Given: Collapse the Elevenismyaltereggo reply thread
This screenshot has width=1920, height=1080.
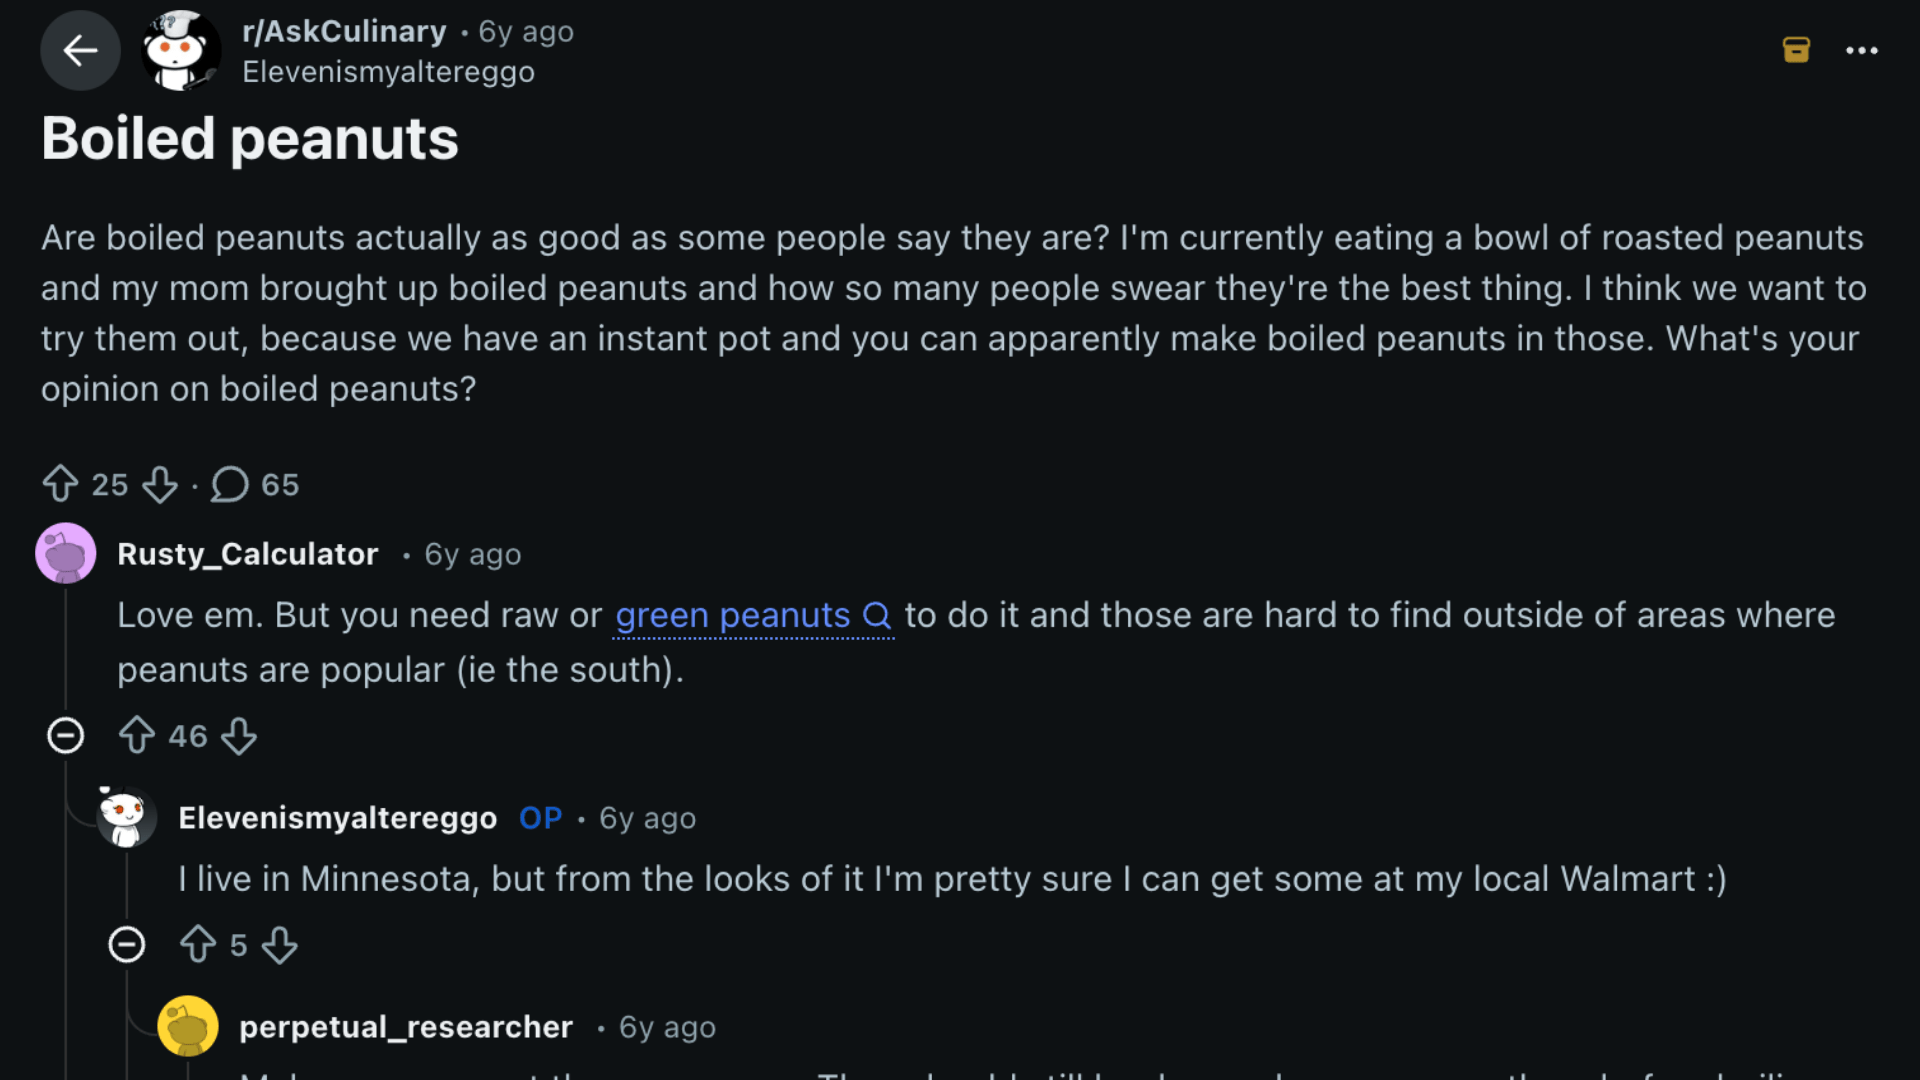Looking at the screenshot, I should click(128, 944).
